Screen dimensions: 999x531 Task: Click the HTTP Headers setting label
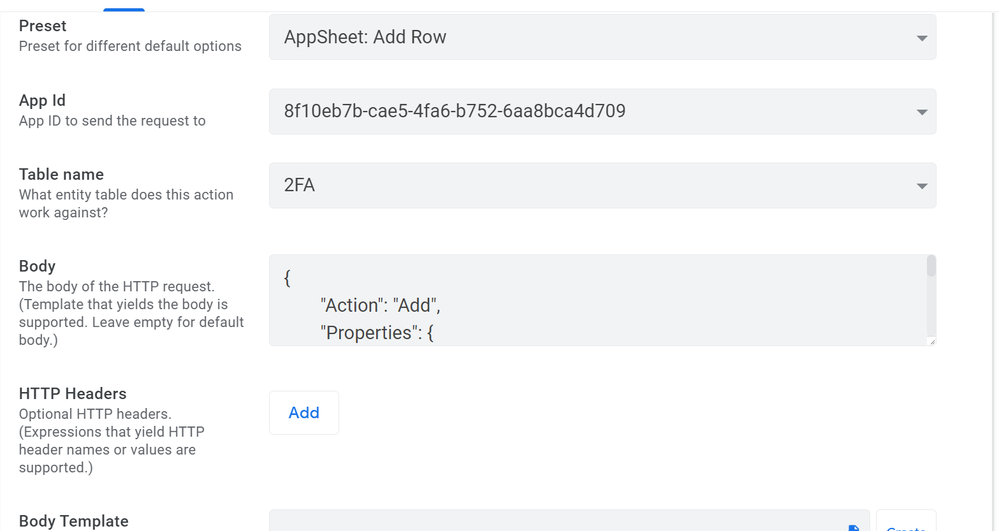73,393
